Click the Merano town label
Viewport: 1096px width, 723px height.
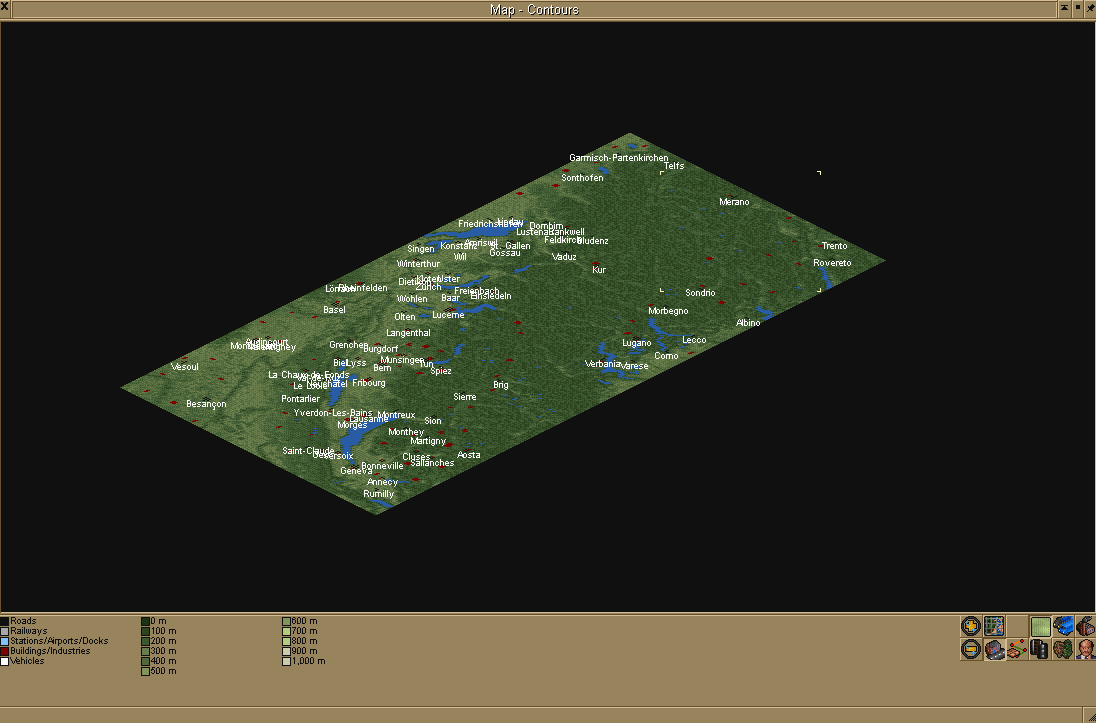pos(734,202)
